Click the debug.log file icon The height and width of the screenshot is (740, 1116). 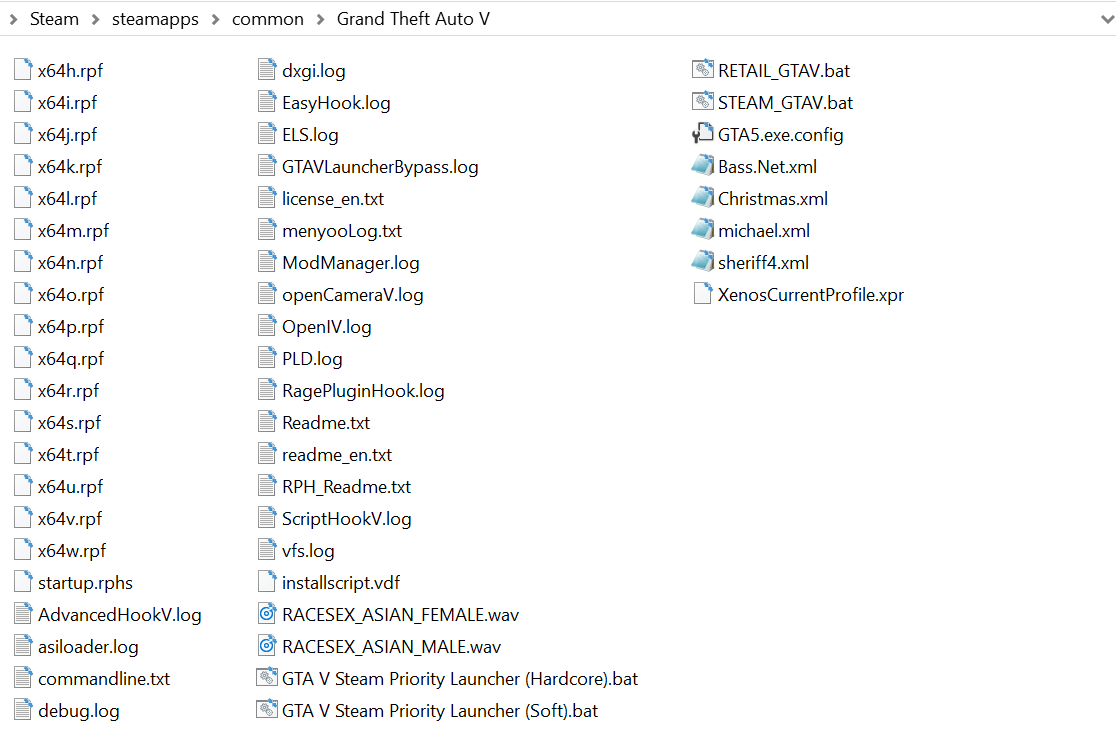pyautogui.click(x=23, y=710)
